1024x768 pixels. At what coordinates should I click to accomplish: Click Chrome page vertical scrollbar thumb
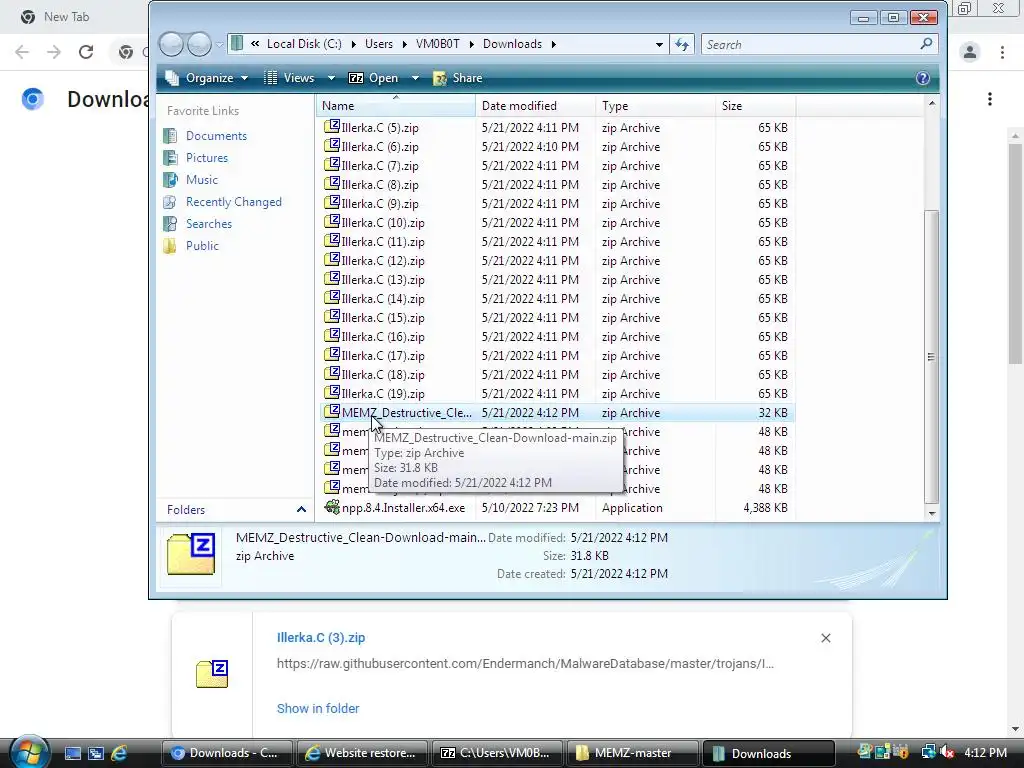click(x=1014, y=253)
